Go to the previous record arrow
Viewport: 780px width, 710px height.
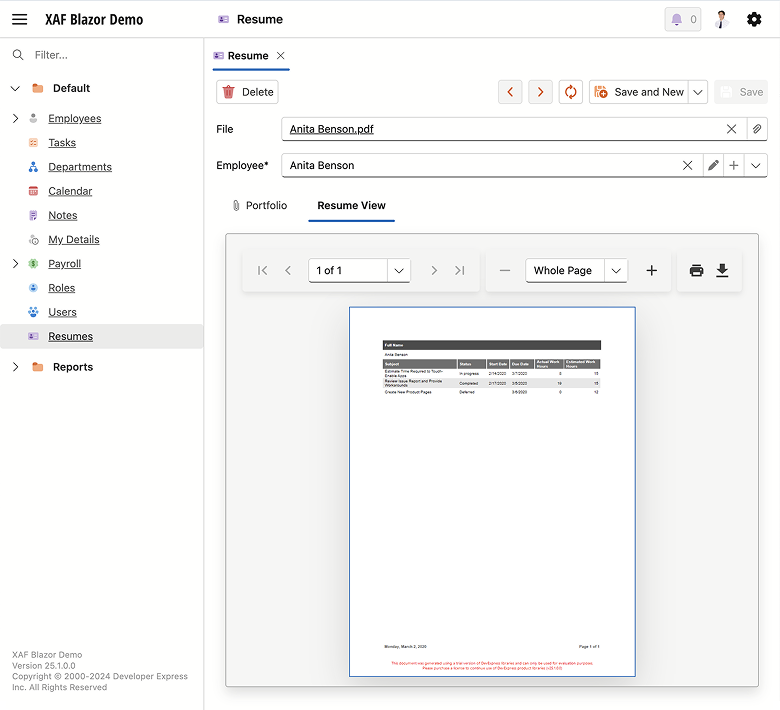[x=510, y=92]
